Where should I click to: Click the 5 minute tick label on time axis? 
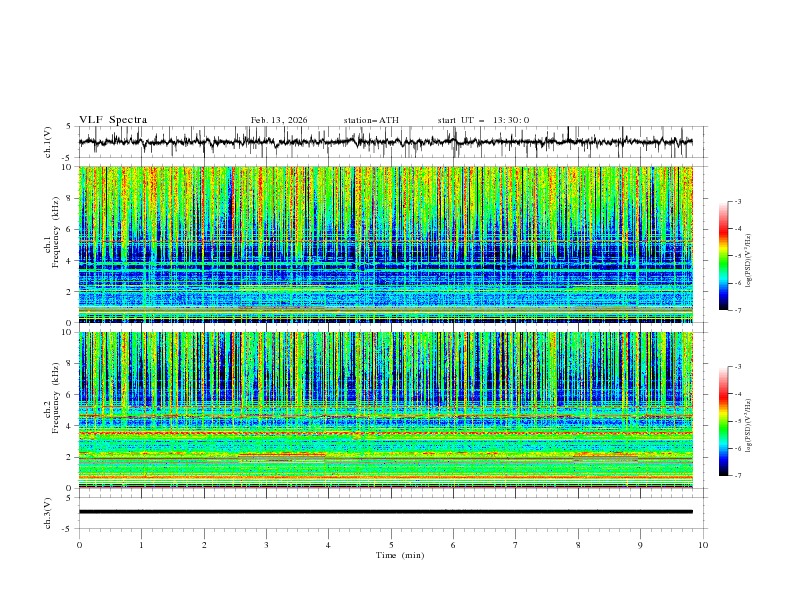coord(391,545)
